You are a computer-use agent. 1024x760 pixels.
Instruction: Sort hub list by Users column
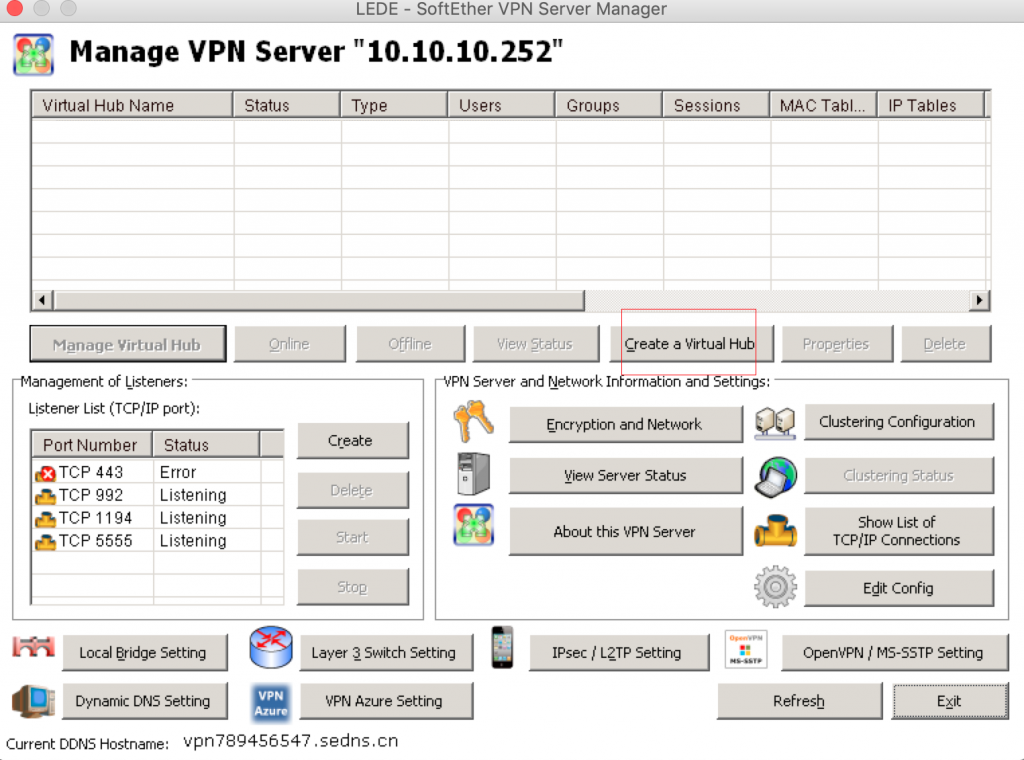coord(501,105)
